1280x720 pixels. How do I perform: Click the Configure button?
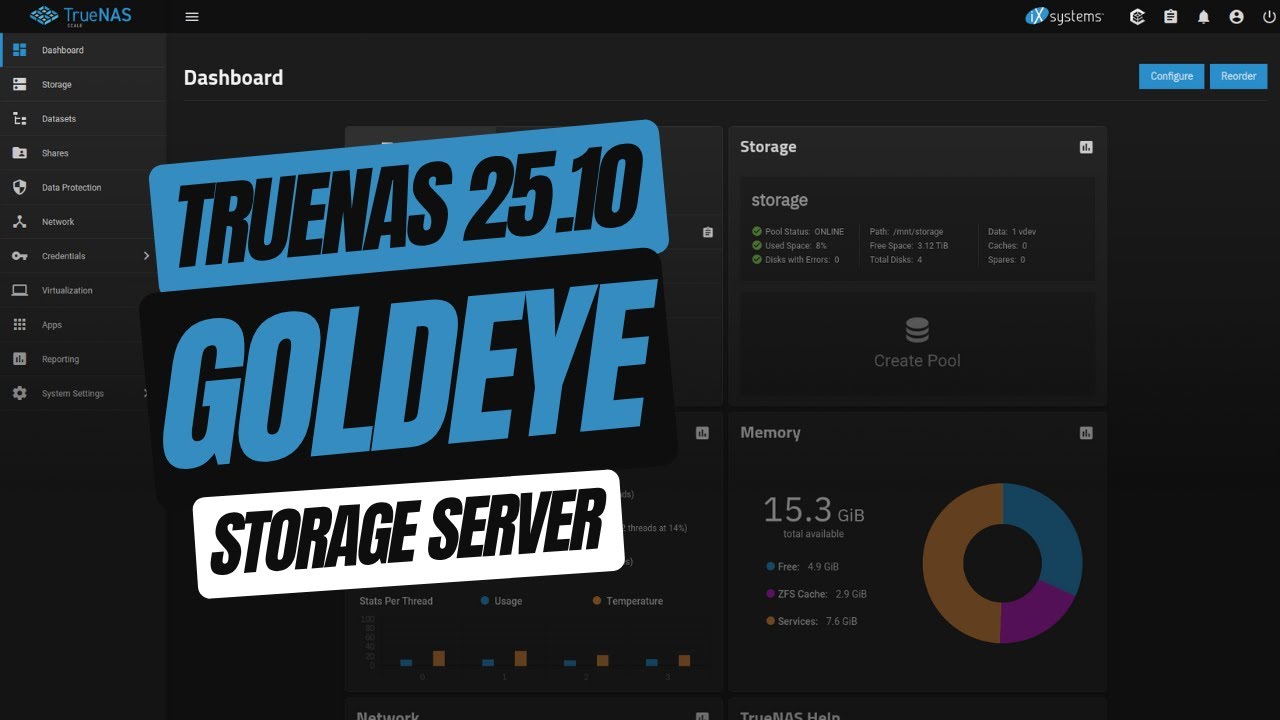[1171, 76]
